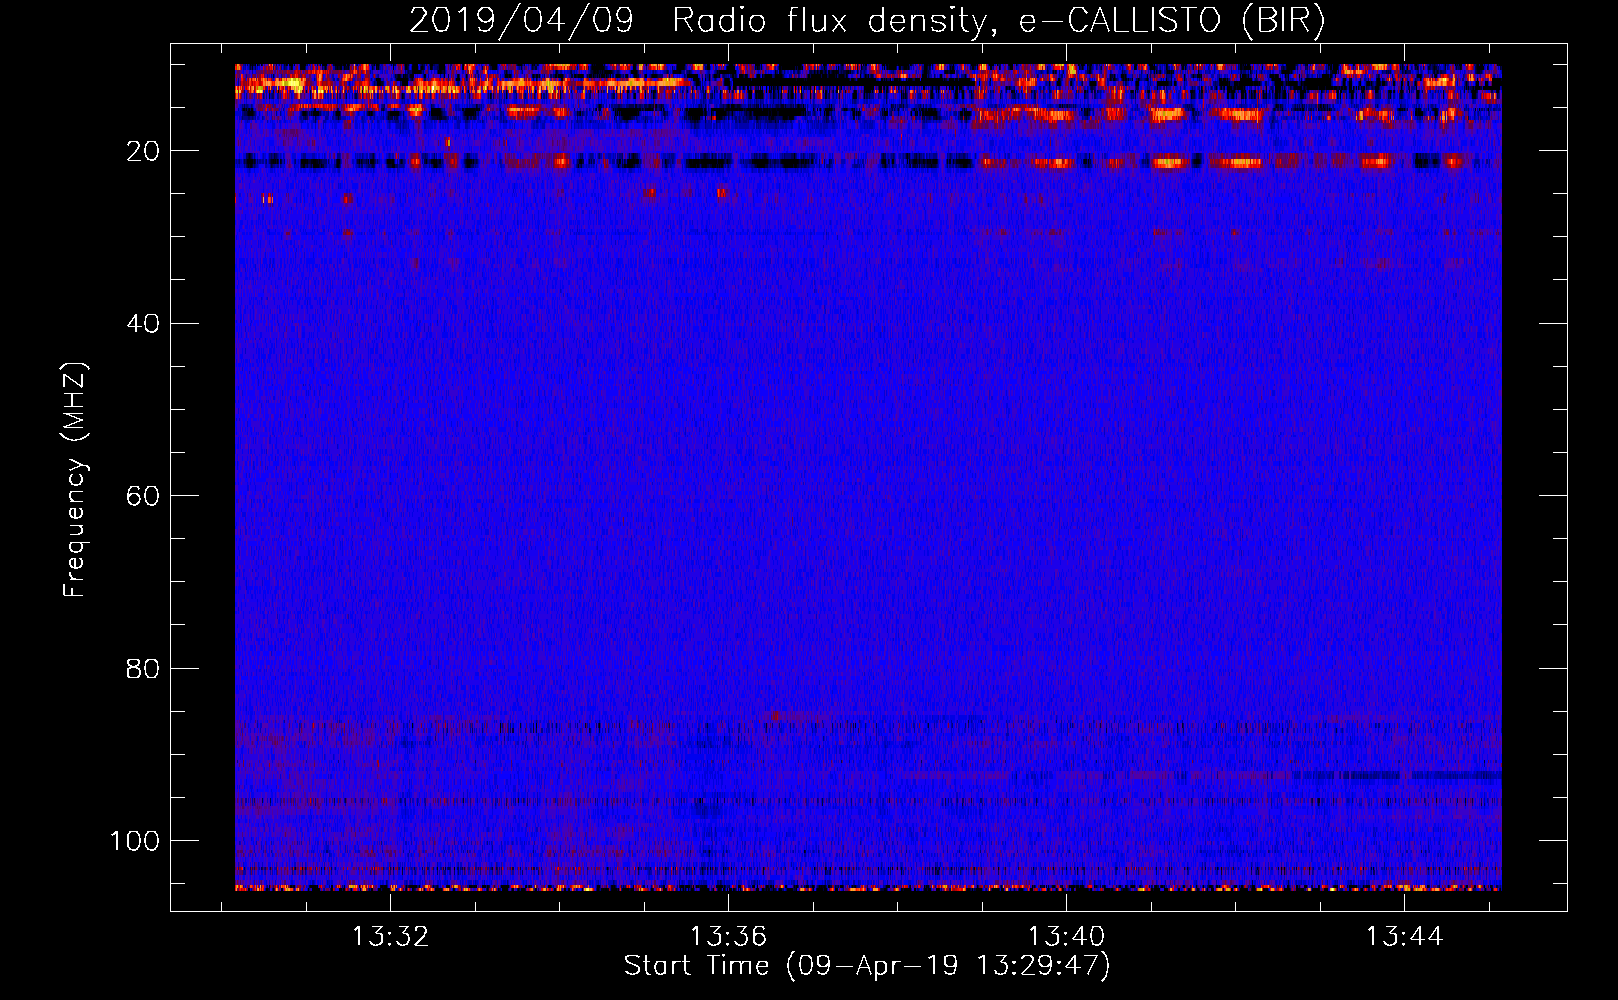Click the plot title "Radio flux density, e-CALLISTO (BIR)"
Image resolution: width=1618 pixels, height=1000 pixels.
(998, 21)
